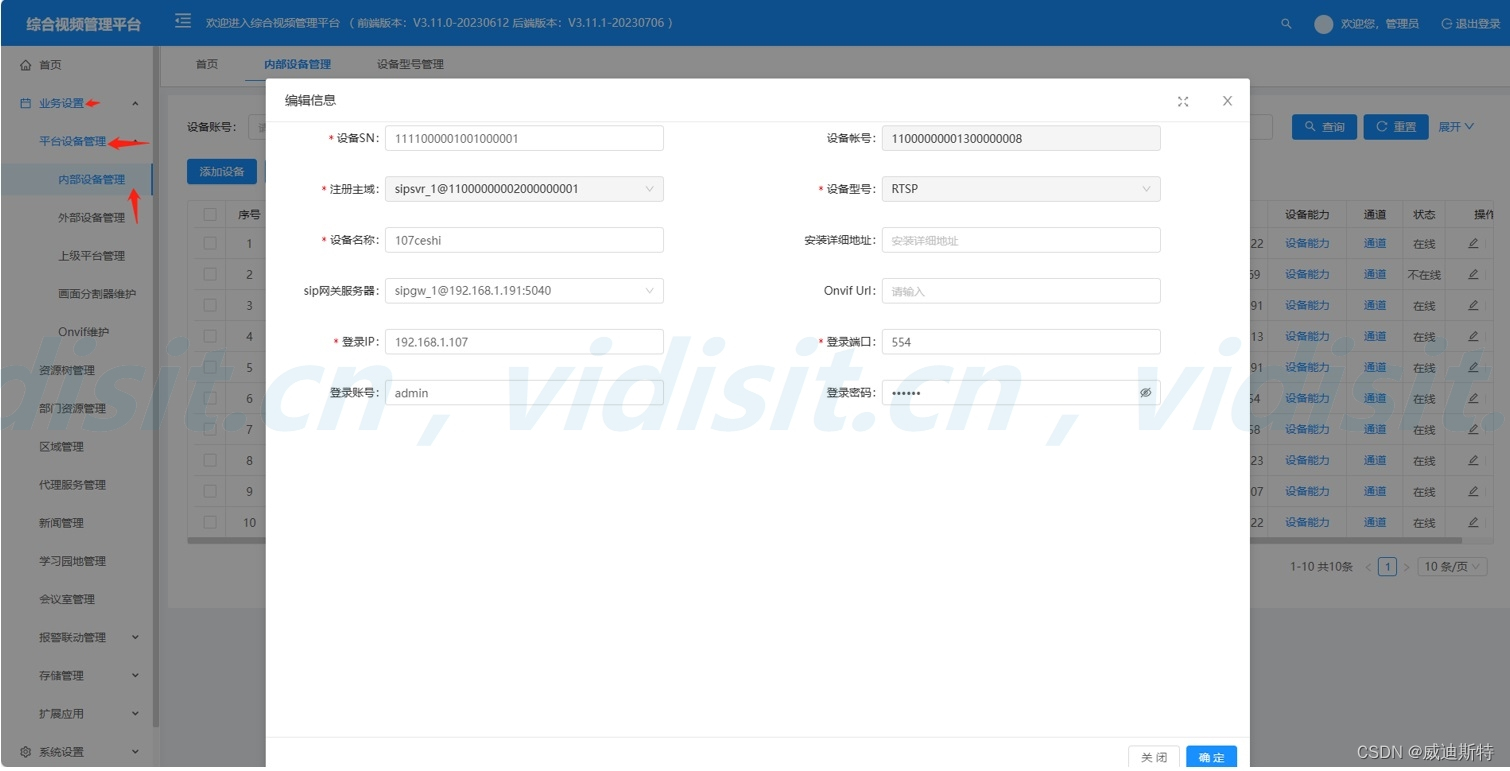This screenshot has height=771, width=1510.
Task: Click the administrator avatar icon
Action: click(x=1324, y=23)
